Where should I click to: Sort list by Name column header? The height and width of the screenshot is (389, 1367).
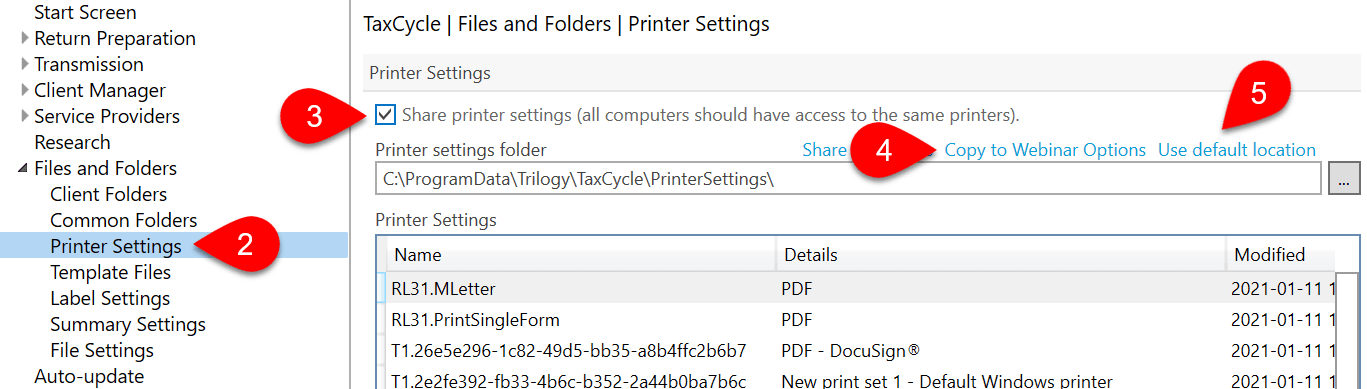coord(581,255)
